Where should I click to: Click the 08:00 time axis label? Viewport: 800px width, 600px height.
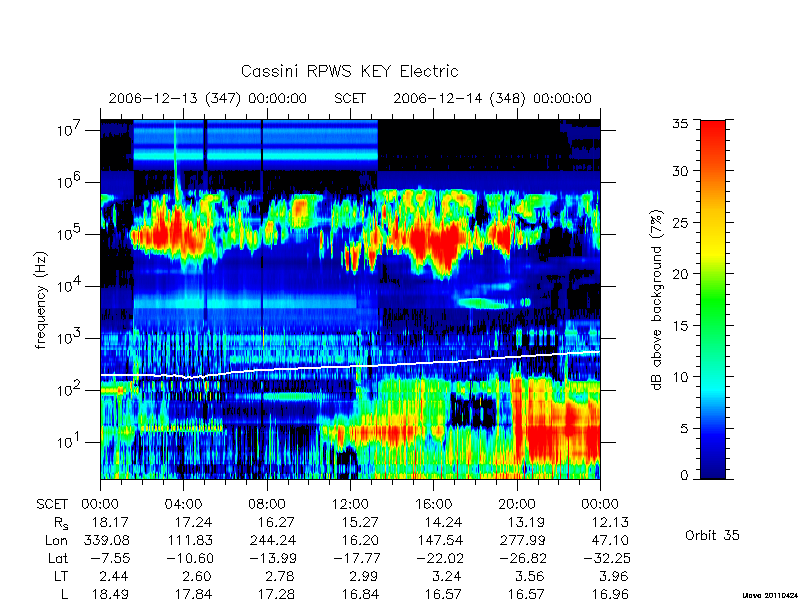pos(266,504)
